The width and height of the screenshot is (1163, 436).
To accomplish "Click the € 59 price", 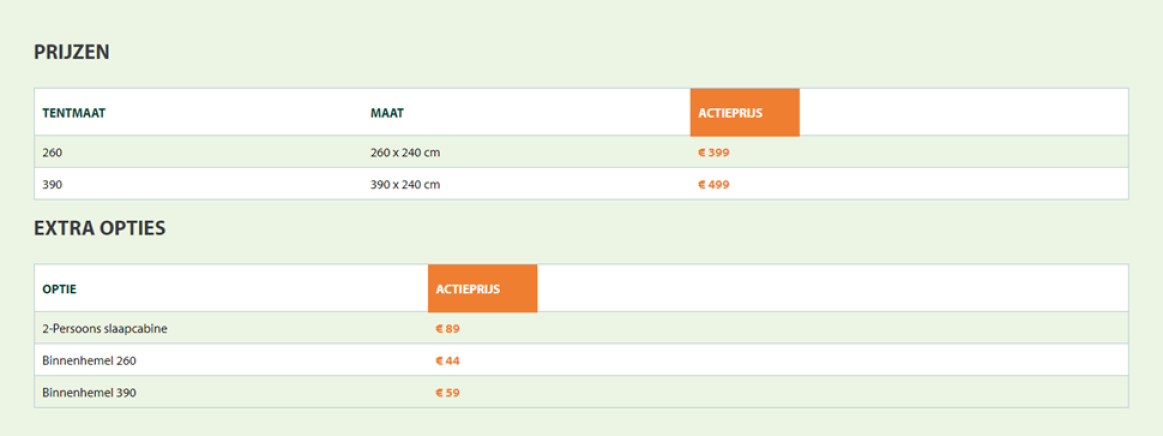I will 448,393.
